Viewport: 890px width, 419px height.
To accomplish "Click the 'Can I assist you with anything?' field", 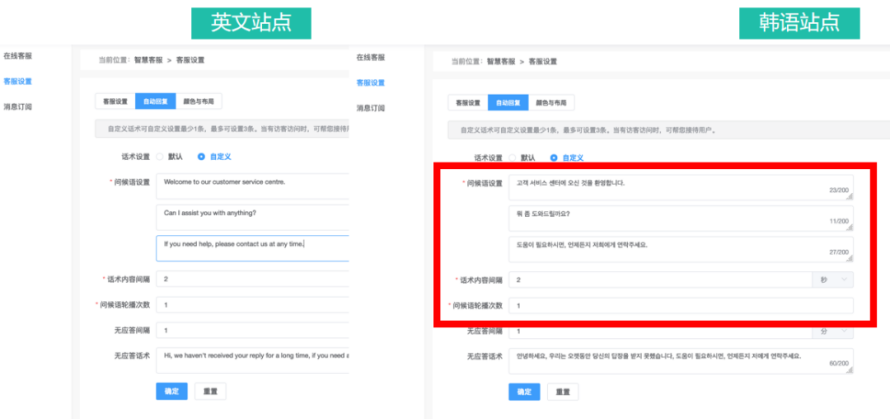I will coord(253,217).
